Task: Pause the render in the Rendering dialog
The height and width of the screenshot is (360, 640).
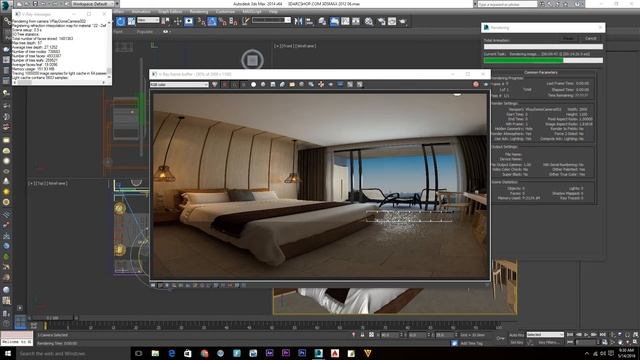Action: pos(568,38)
